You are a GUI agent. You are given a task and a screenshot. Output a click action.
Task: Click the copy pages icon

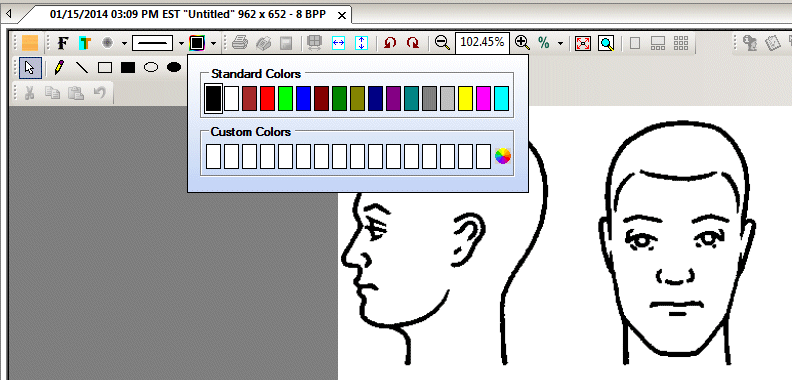52,92
